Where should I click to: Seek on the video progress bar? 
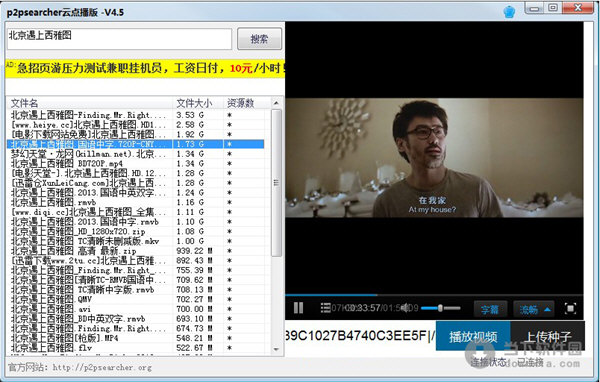(434, 295)
